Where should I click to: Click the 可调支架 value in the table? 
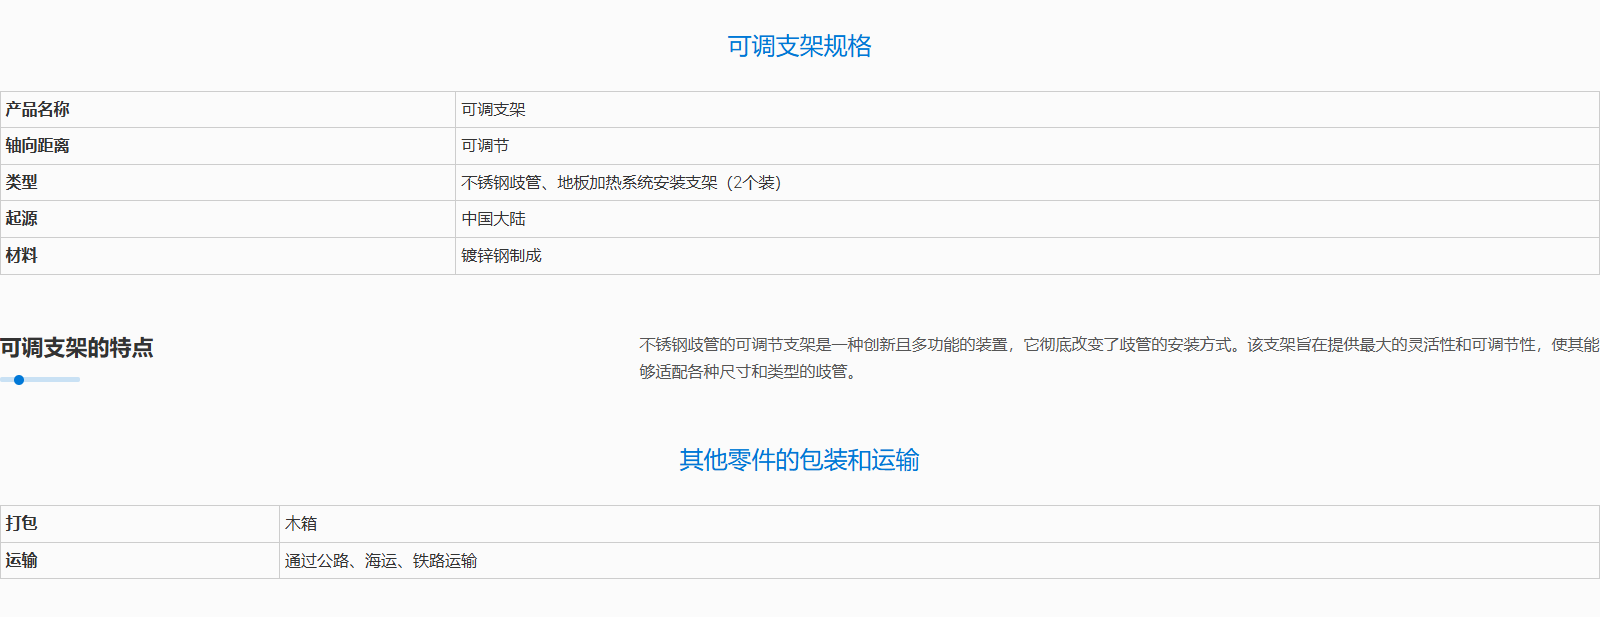point(493,110)
